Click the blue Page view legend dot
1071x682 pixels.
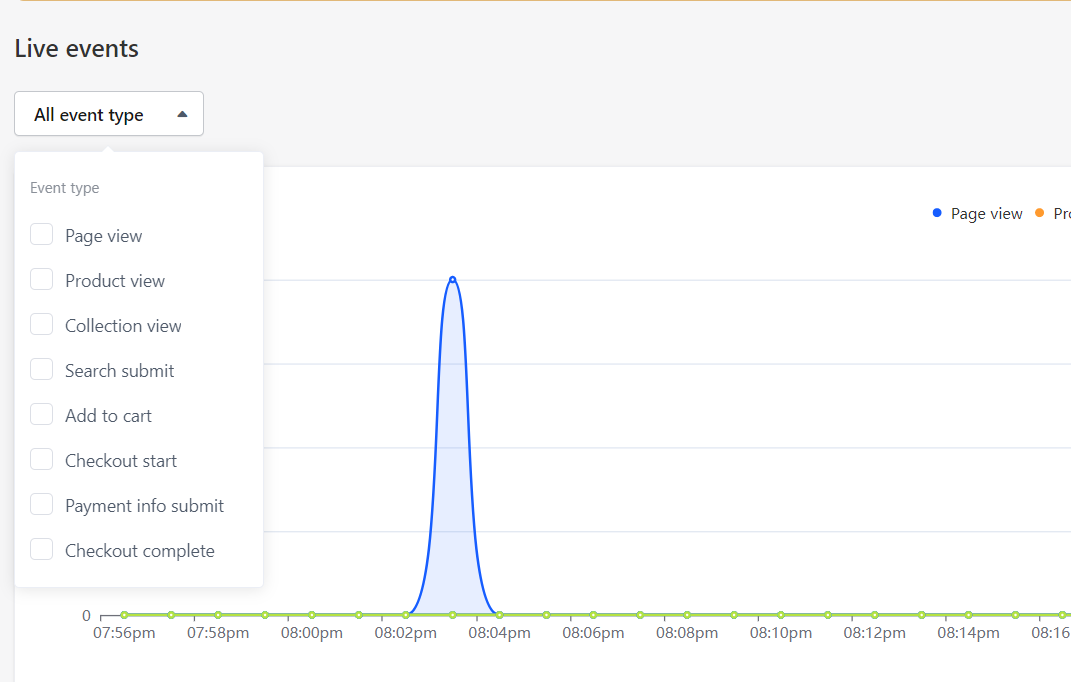937,213
